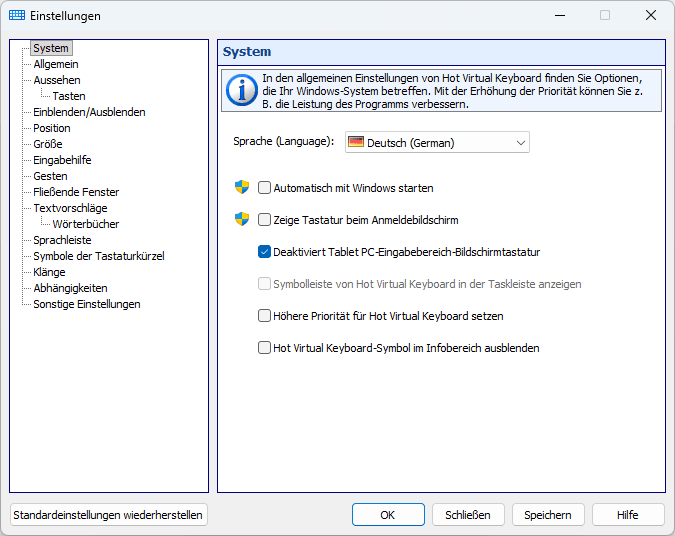Click the blue info icon
Viewport: 675px width, 536px height.
[x=242, y=91]
